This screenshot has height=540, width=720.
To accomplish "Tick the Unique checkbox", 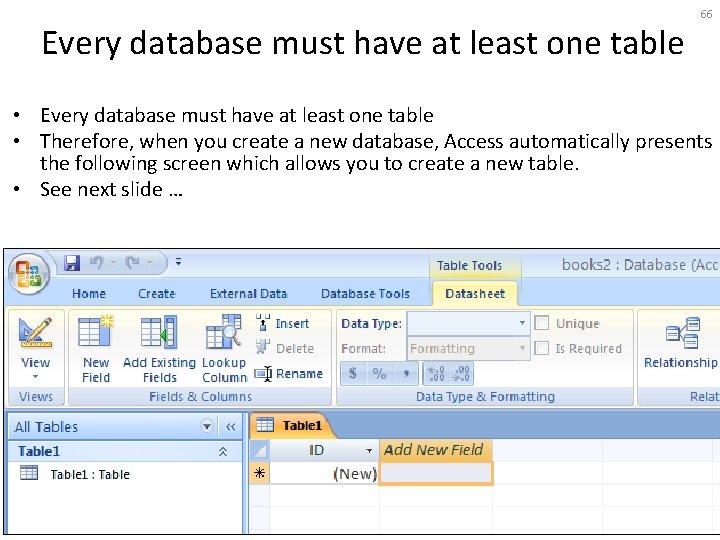I will [541, 323].
